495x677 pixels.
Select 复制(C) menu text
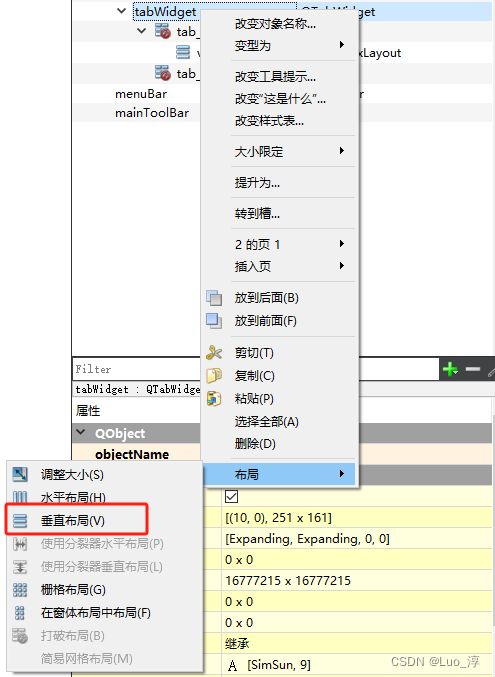pyautogui.click(x=254, y=376)
